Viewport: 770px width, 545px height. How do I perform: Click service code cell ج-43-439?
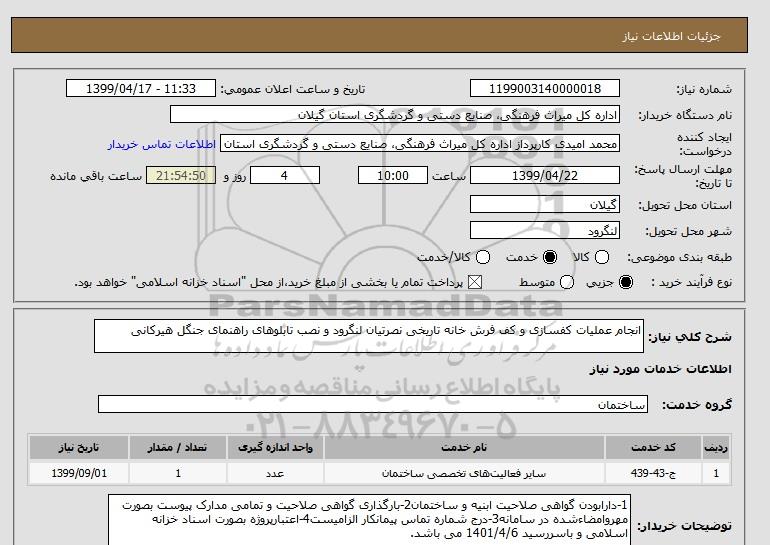pos(653,473)
